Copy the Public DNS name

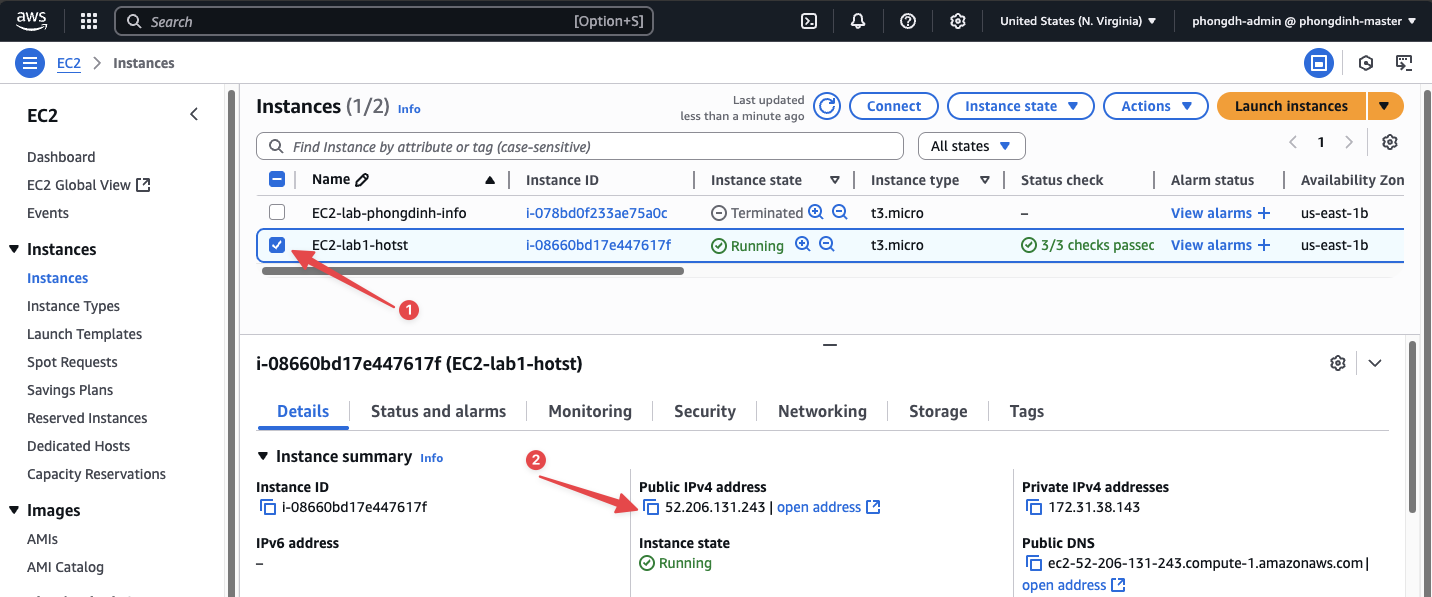coord(1034,563)
